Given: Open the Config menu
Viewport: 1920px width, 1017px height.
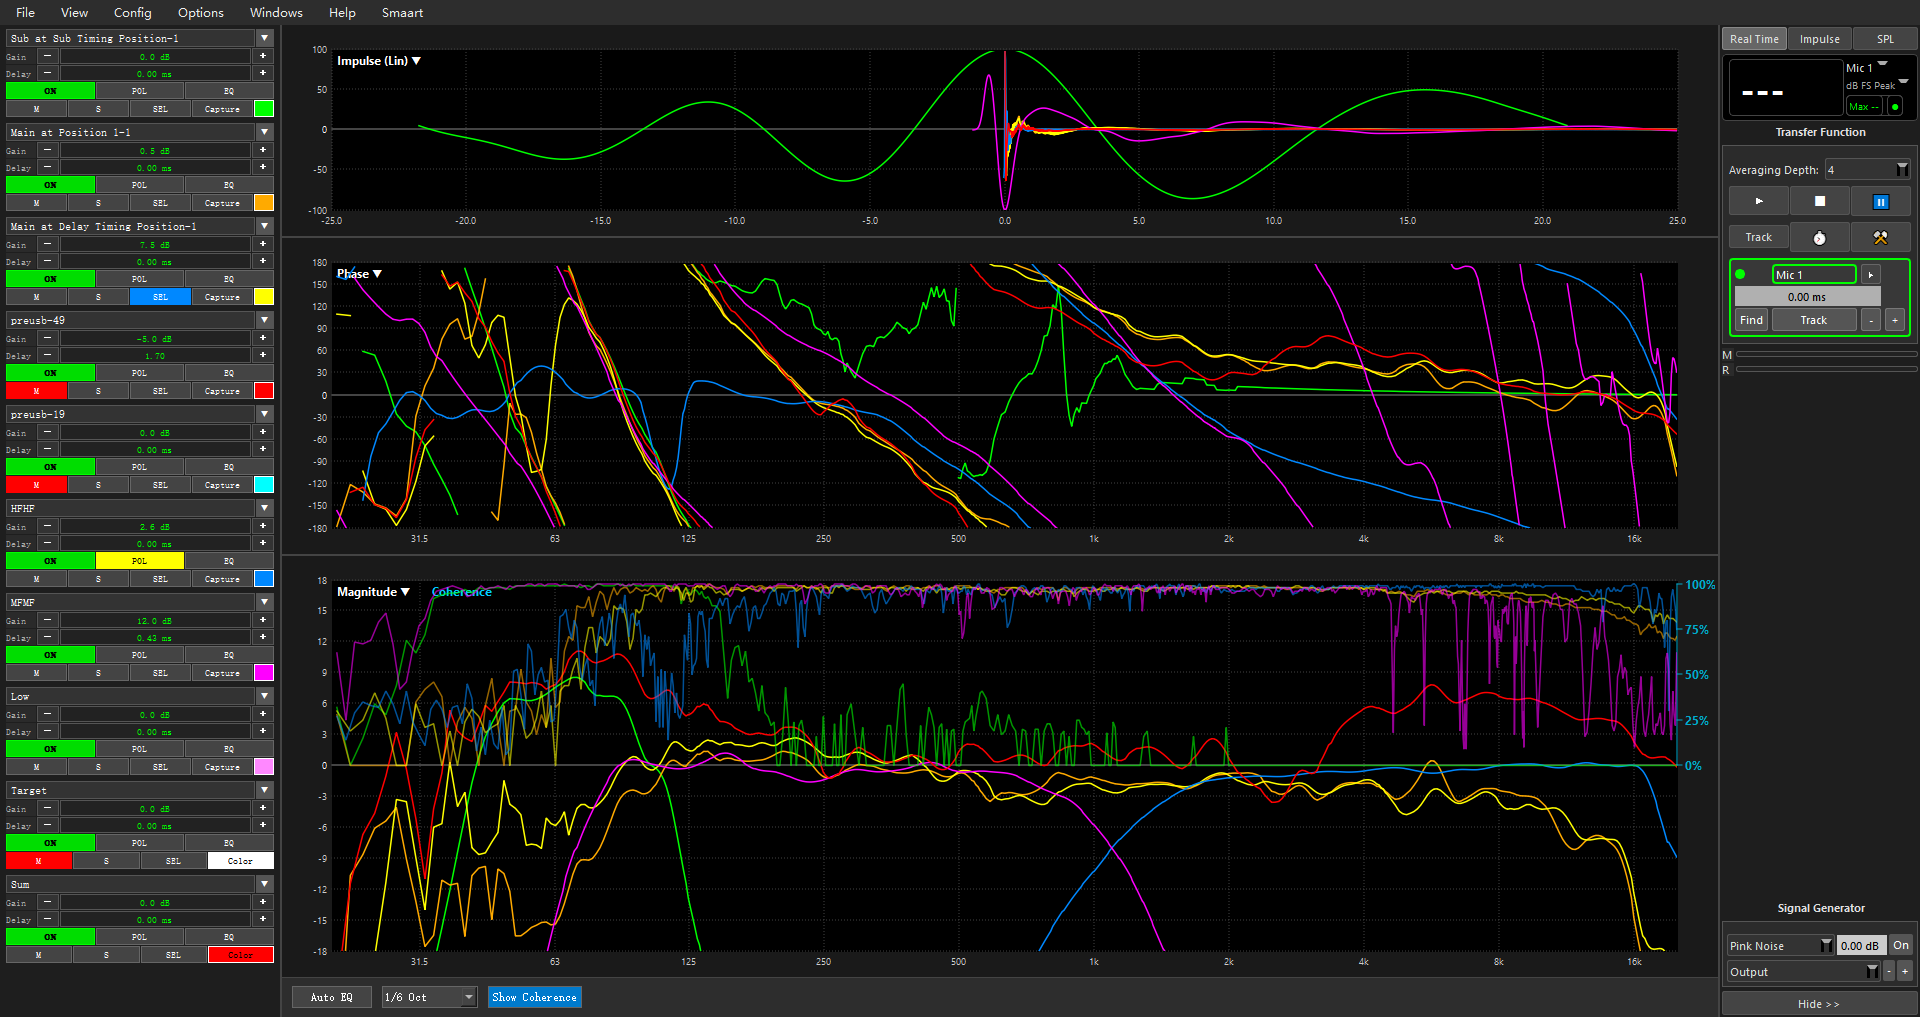Looking at the screenshot, I should [132, 13].
